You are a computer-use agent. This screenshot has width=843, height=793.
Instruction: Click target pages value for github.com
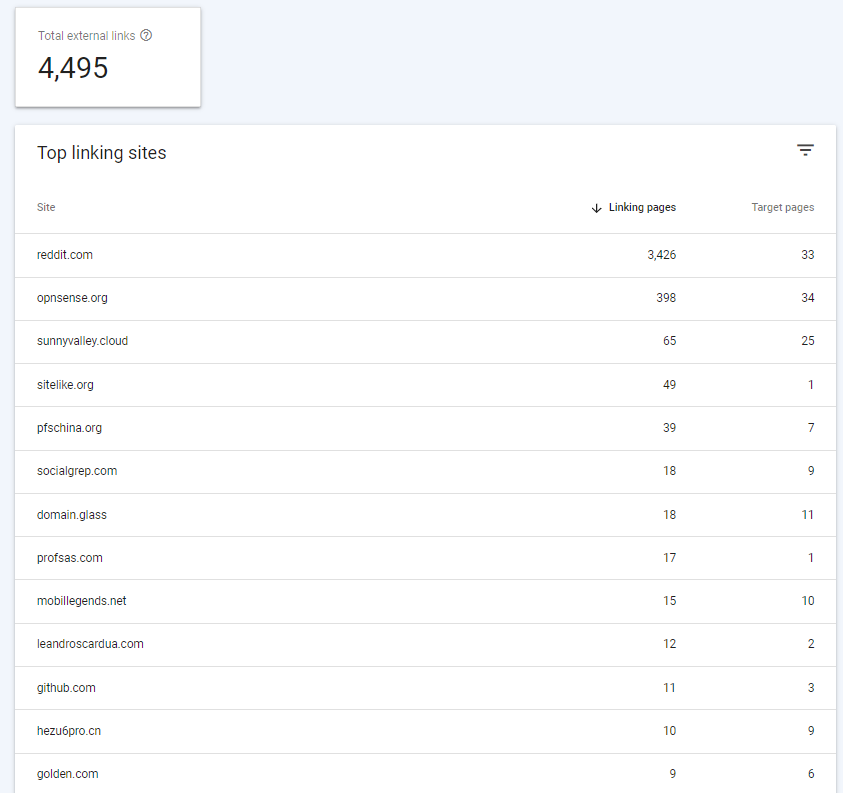[811, 688]
